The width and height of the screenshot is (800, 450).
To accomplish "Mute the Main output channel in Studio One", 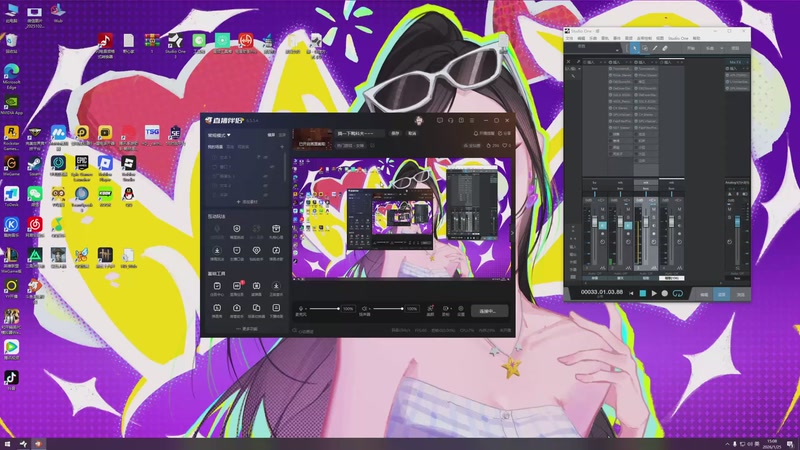I will tap(730, 209).
